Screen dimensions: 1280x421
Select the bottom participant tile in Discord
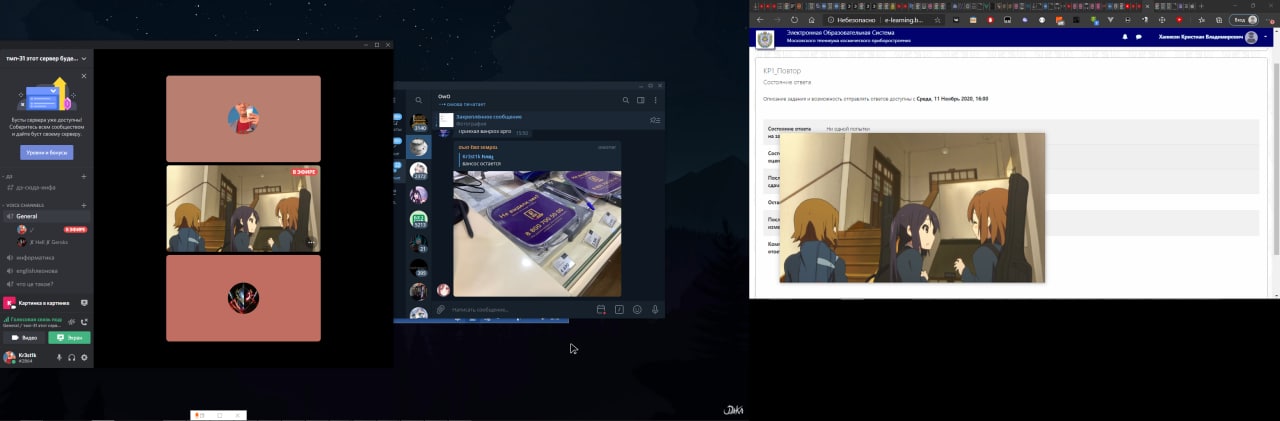point(243,298)
